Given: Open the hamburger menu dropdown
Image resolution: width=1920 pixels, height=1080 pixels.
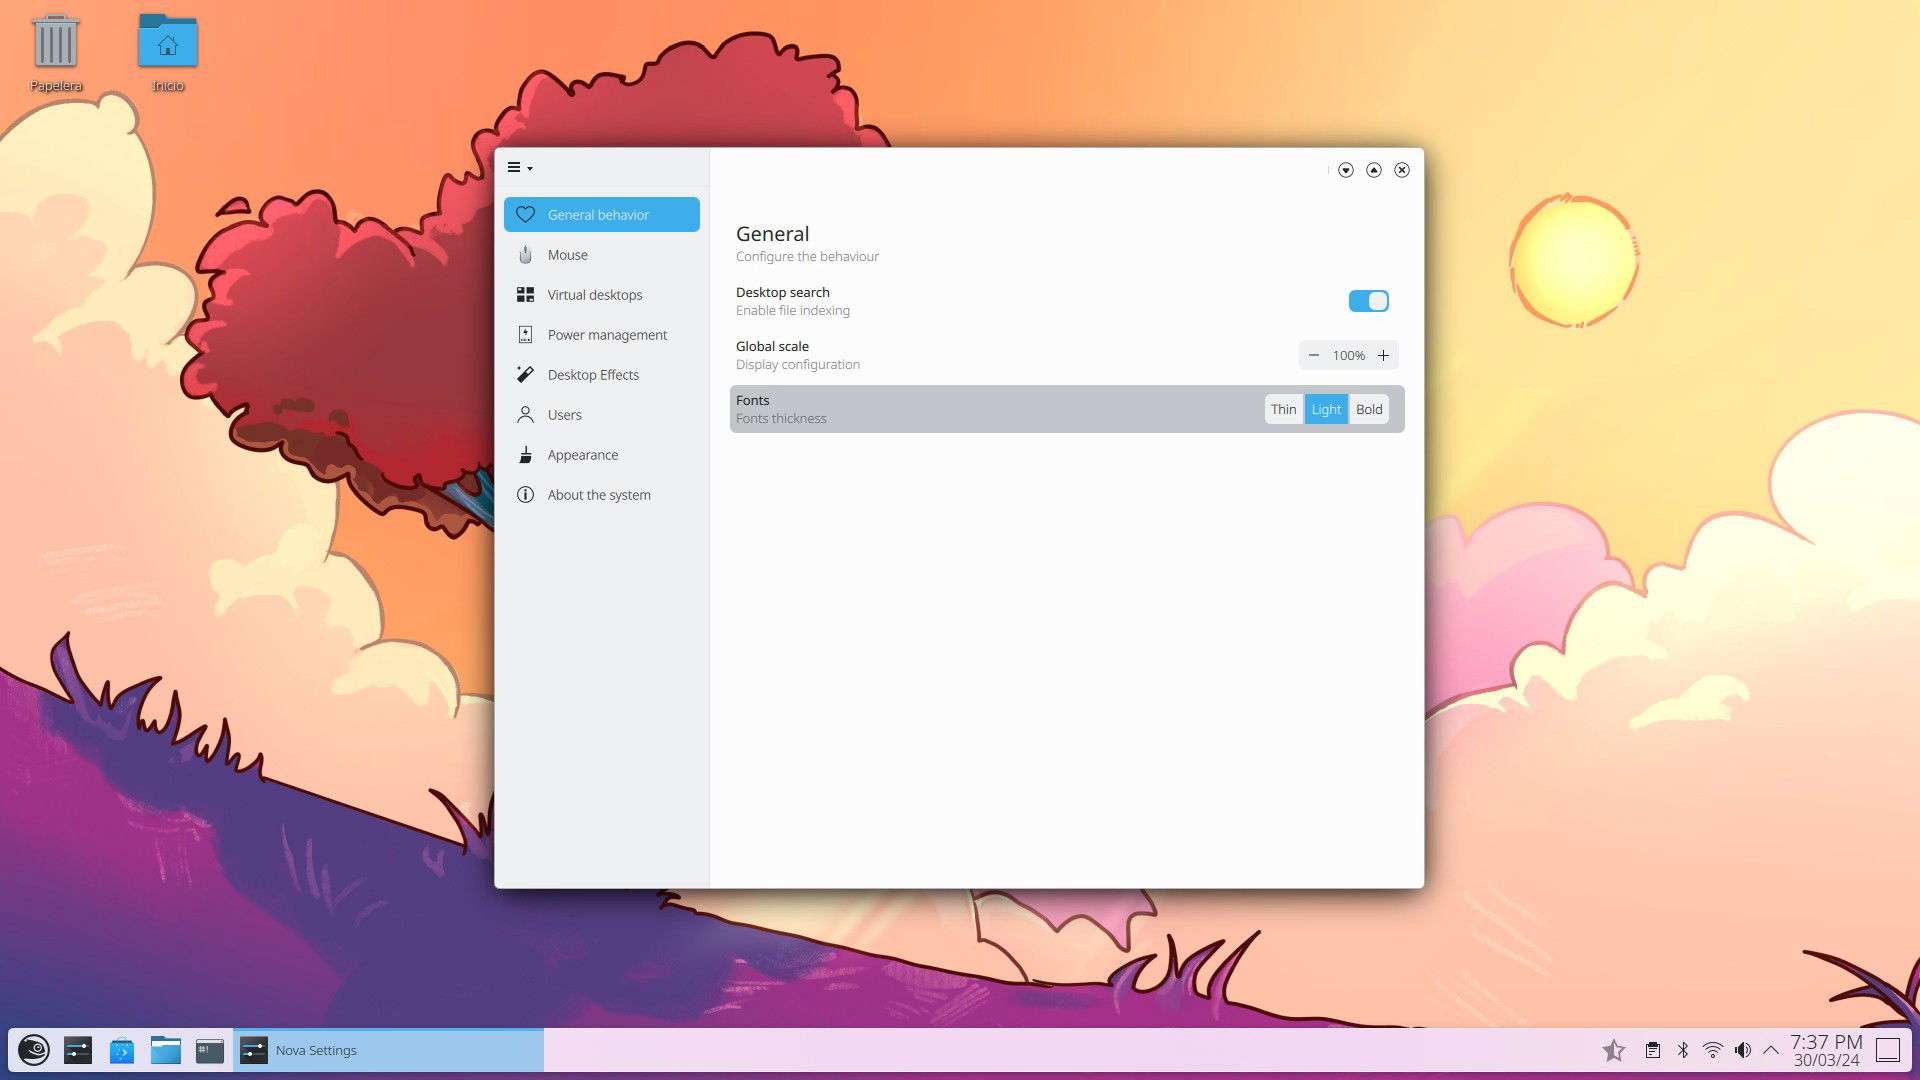Looking at the screenshot, I should click(x=520, y=168).
